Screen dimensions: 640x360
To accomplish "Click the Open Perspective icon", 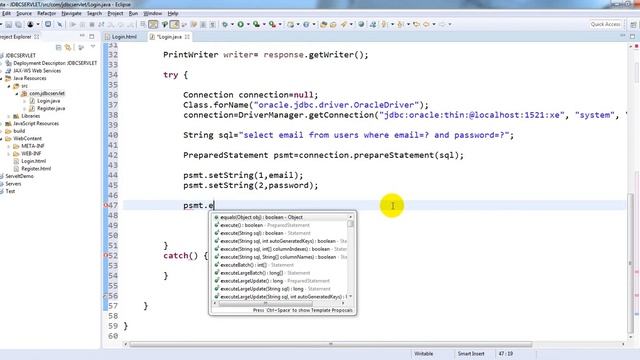I will [633, 24].
